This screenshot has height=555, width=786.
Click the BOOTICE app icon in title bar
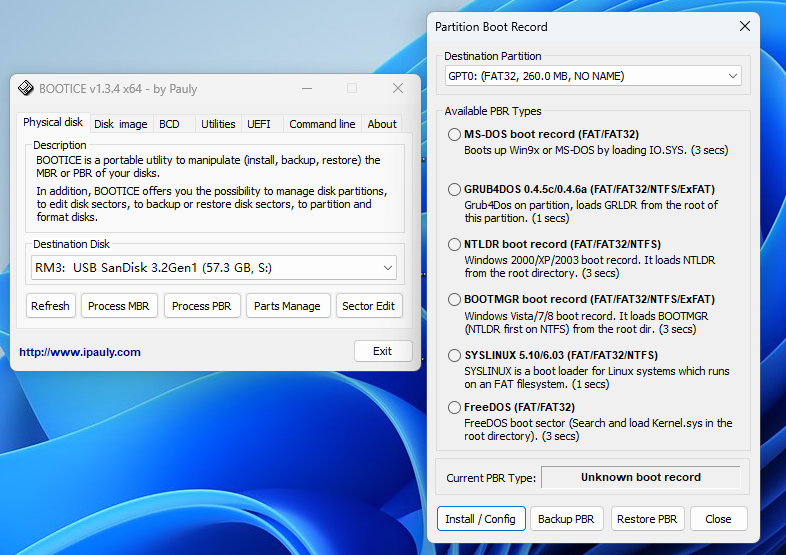pyautogui.click(x=26, y=88)
